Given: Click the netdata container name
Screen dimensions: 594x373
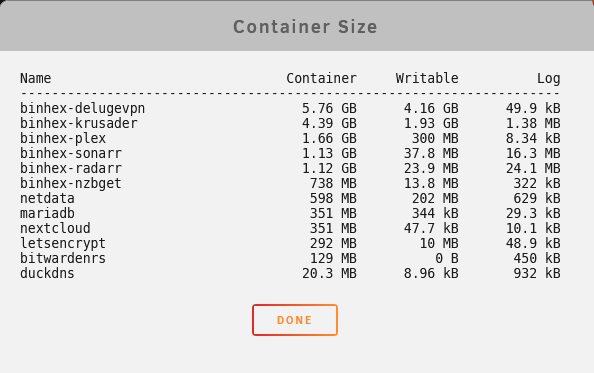Looking at the screenshot, I should pos(47,198).
